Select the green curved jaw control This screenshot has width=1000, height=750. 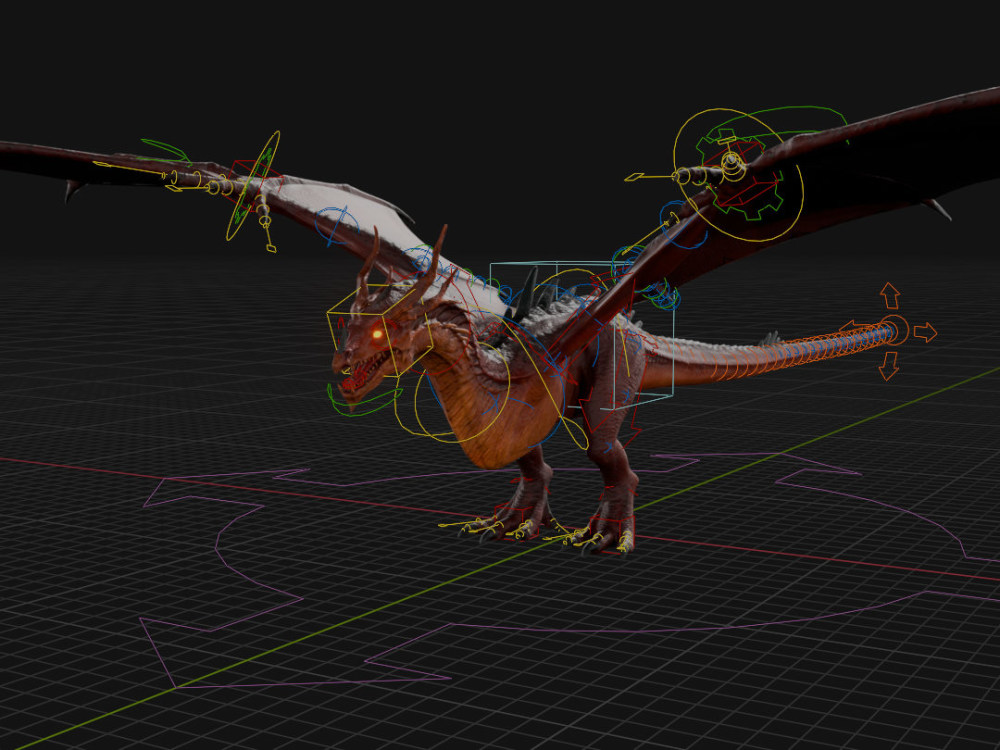pyautogui.click(x=363, y=402)
